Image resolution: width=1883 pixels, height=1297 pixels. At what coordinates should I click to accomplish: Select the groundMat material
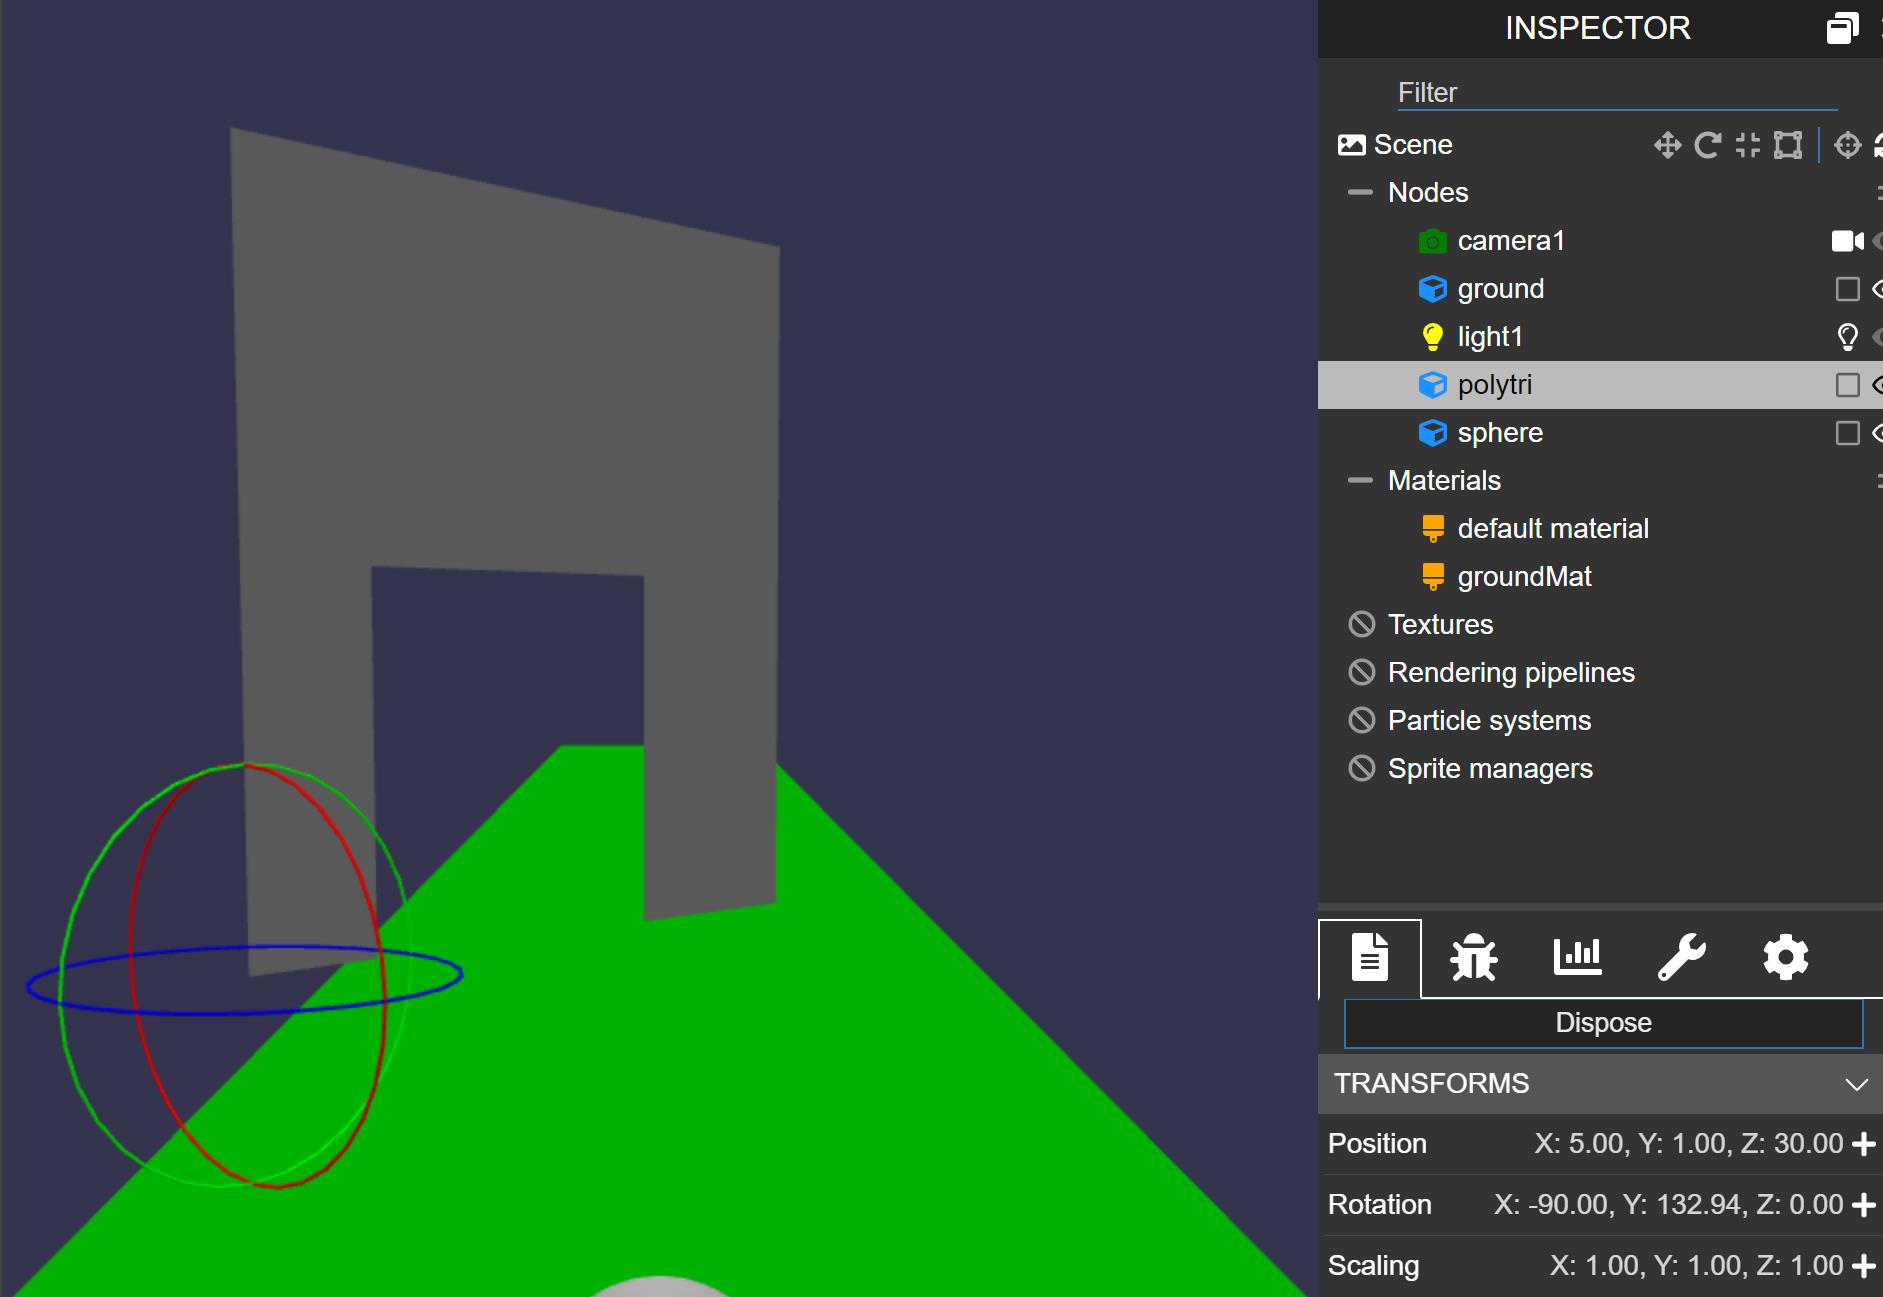[x=1524, y=576]
